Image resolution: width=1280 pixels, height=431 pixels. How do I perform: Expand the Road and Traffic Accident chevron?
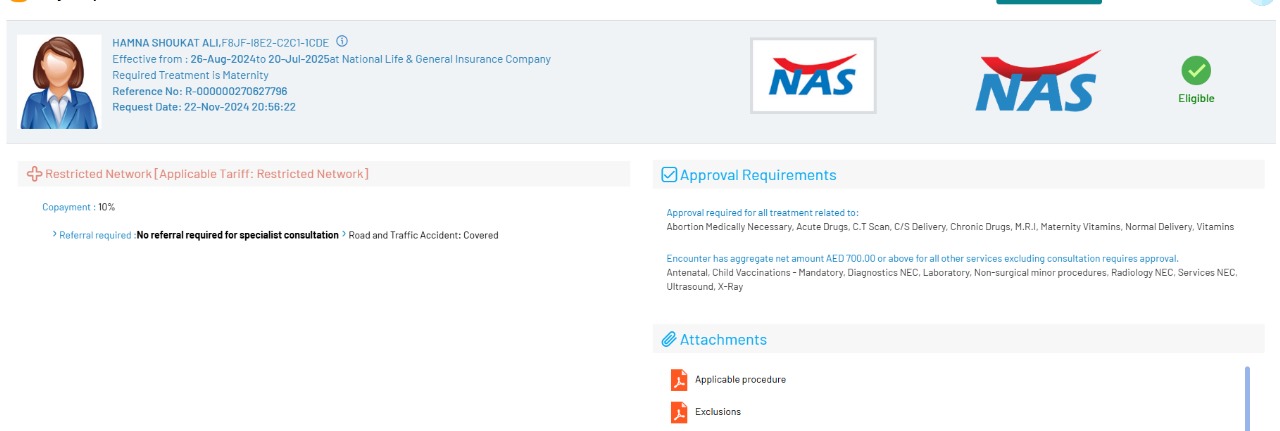pos(344,235)
